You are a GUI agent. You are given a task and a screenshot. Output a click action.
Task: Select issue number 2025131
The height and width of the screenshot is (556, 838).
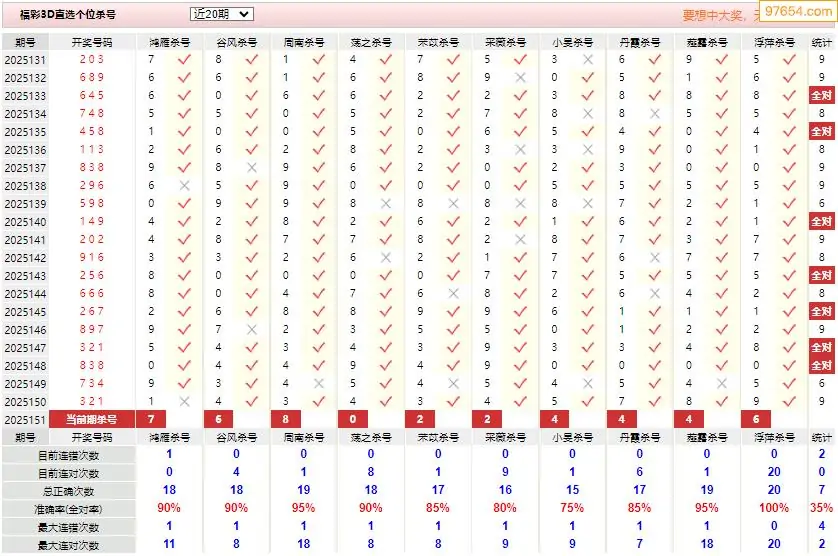(x=25, y=60)
